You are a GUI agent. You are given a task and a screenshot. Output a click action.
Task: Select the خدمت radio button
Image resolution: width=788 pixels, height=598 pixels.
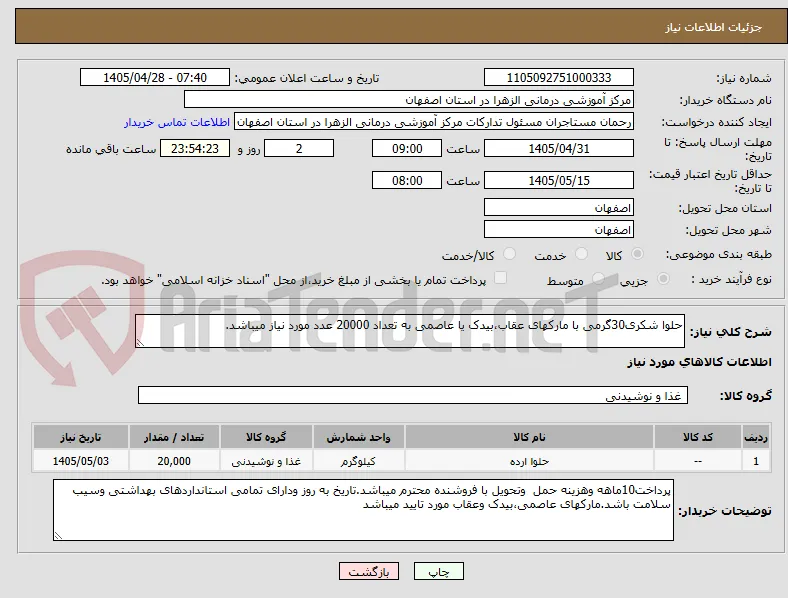pos(581,254)
